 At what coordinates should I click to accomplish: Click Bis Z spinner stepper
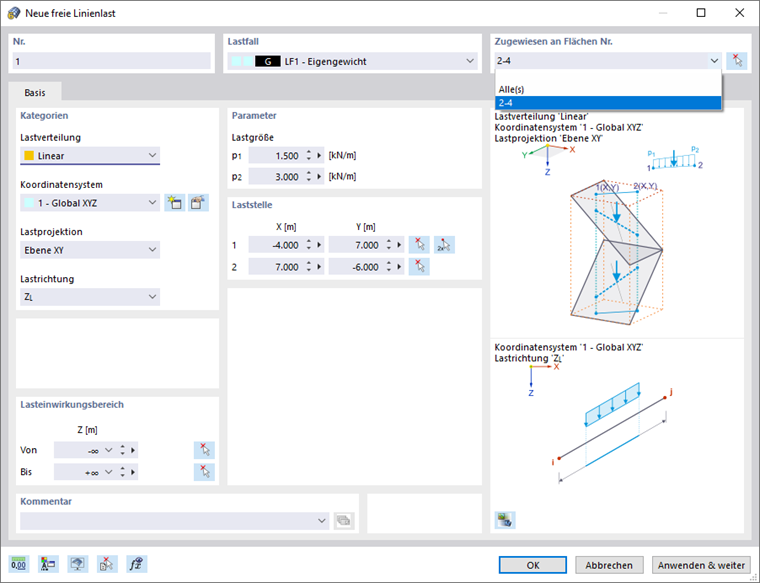[123, 472]
